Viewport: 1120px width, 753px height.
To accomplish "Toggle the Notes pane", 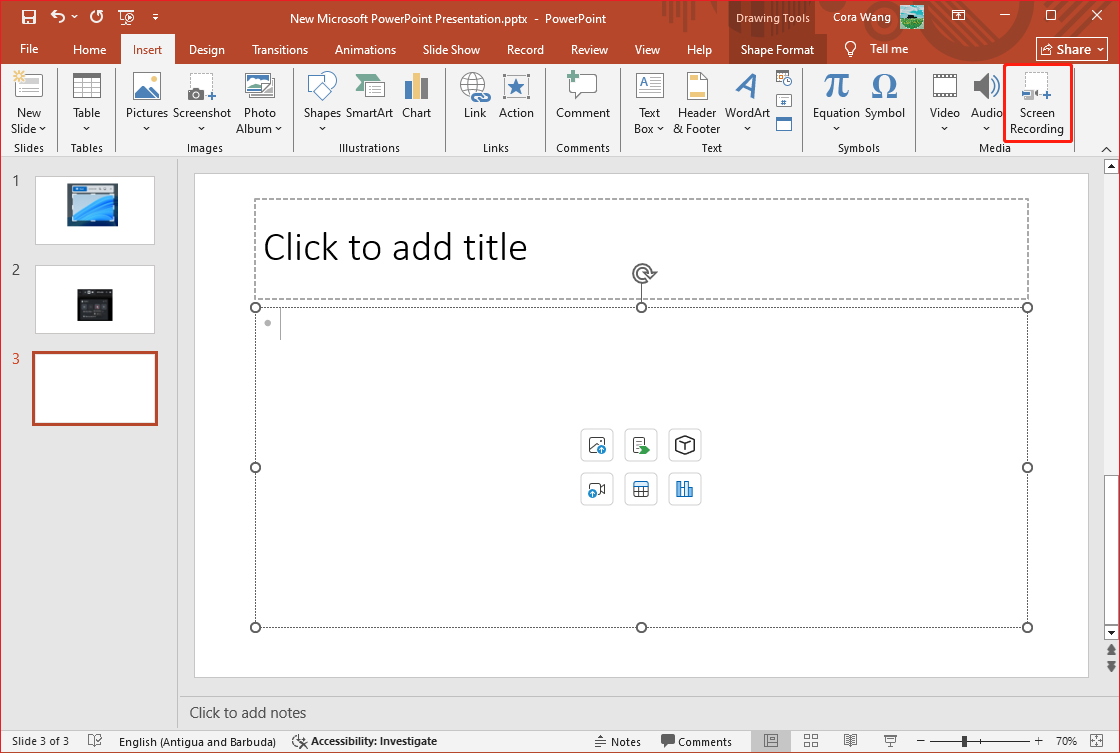I will click(617, 741).
